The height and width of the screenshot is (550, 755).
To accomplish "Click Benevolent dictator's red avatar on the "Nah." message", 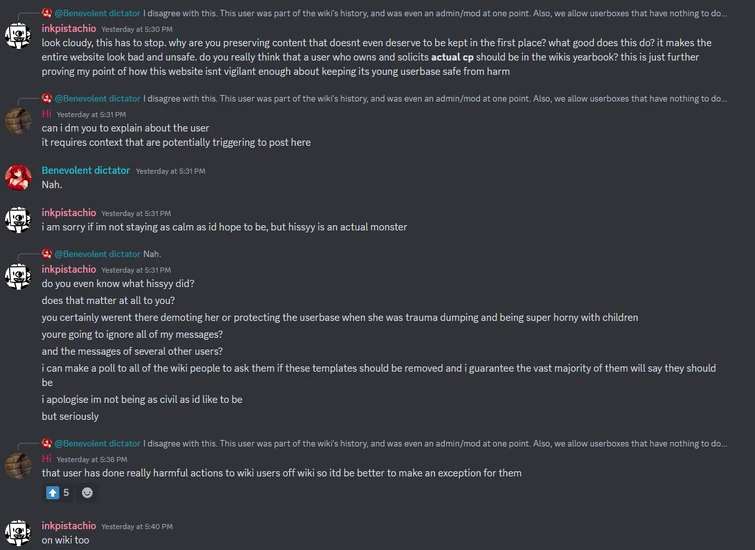I will click(x=19, y=178).
